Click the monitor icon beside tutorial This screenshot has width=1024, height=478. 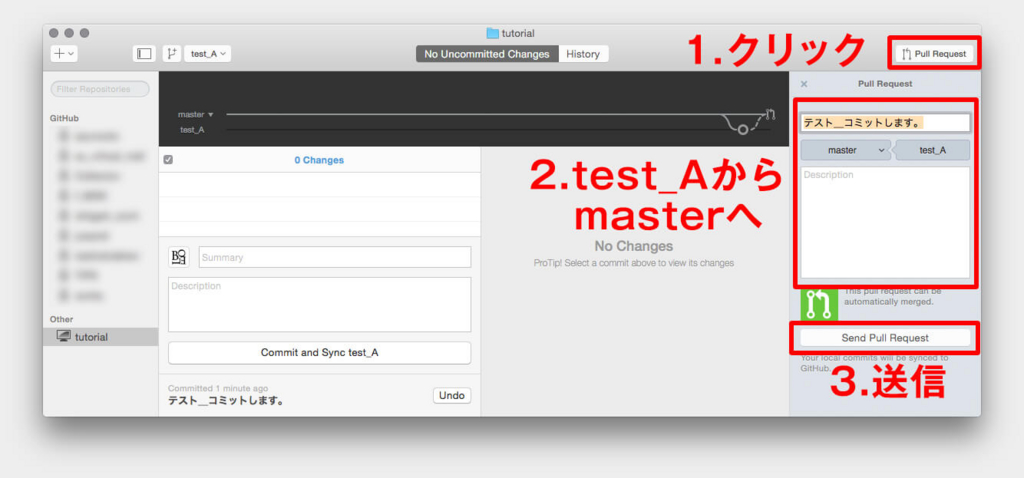click(x=63, y=337)
